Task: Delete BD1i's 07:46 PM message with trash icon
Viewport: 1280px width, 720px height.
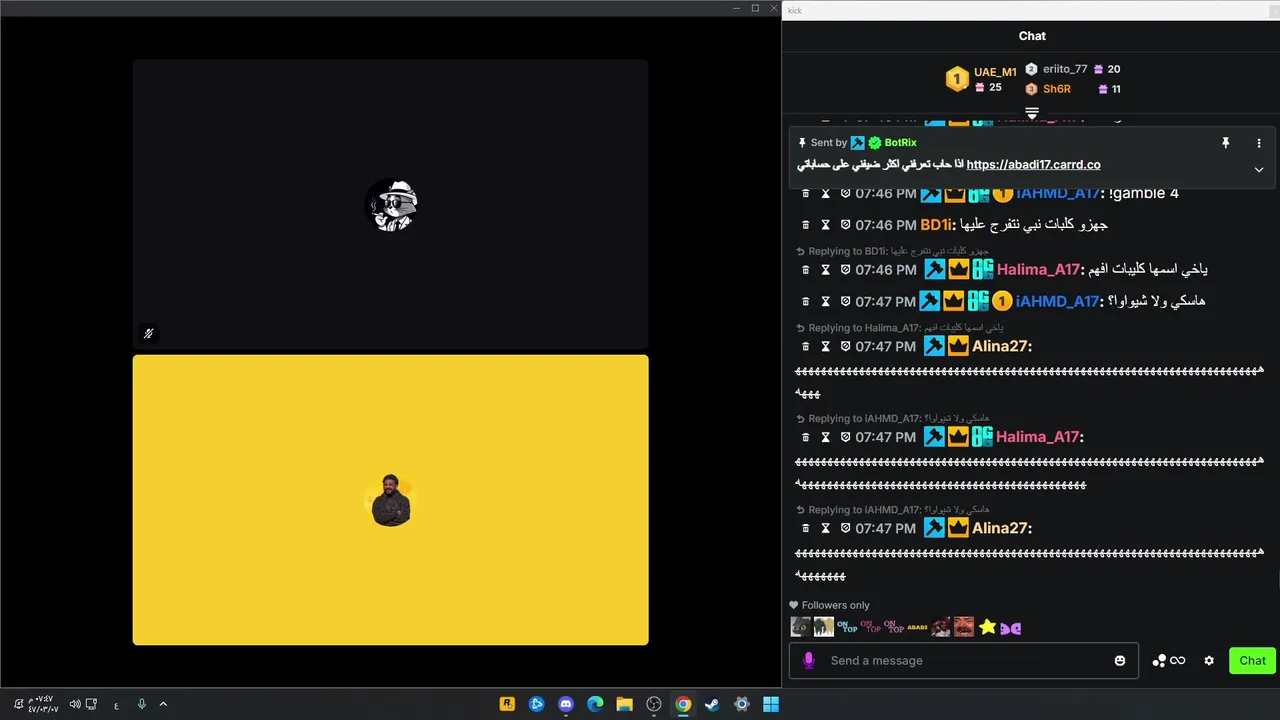Action: [806, 225]
